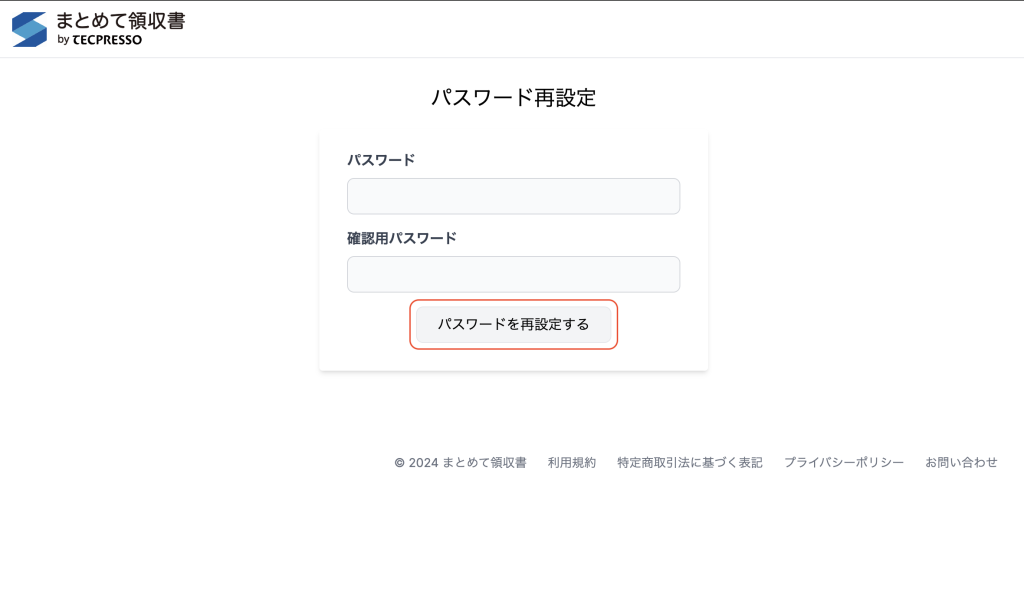The height and width of the screenshot is (606, 1024).
Task: Open the 利用規約 footer link
Action: (x=572, y=463)
